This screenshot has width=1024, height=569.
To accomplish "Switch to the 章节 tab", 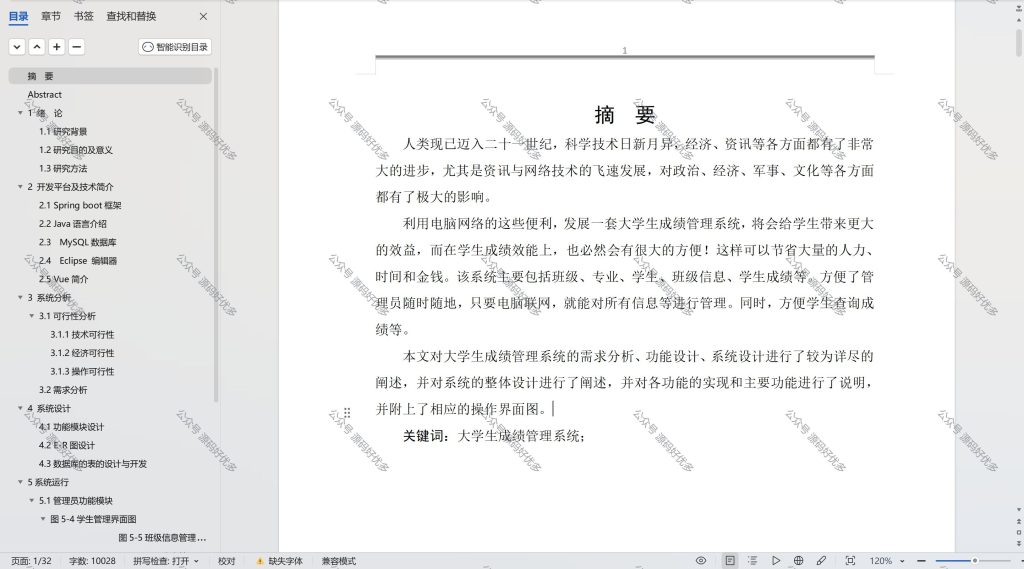I will tap(50, 16).
